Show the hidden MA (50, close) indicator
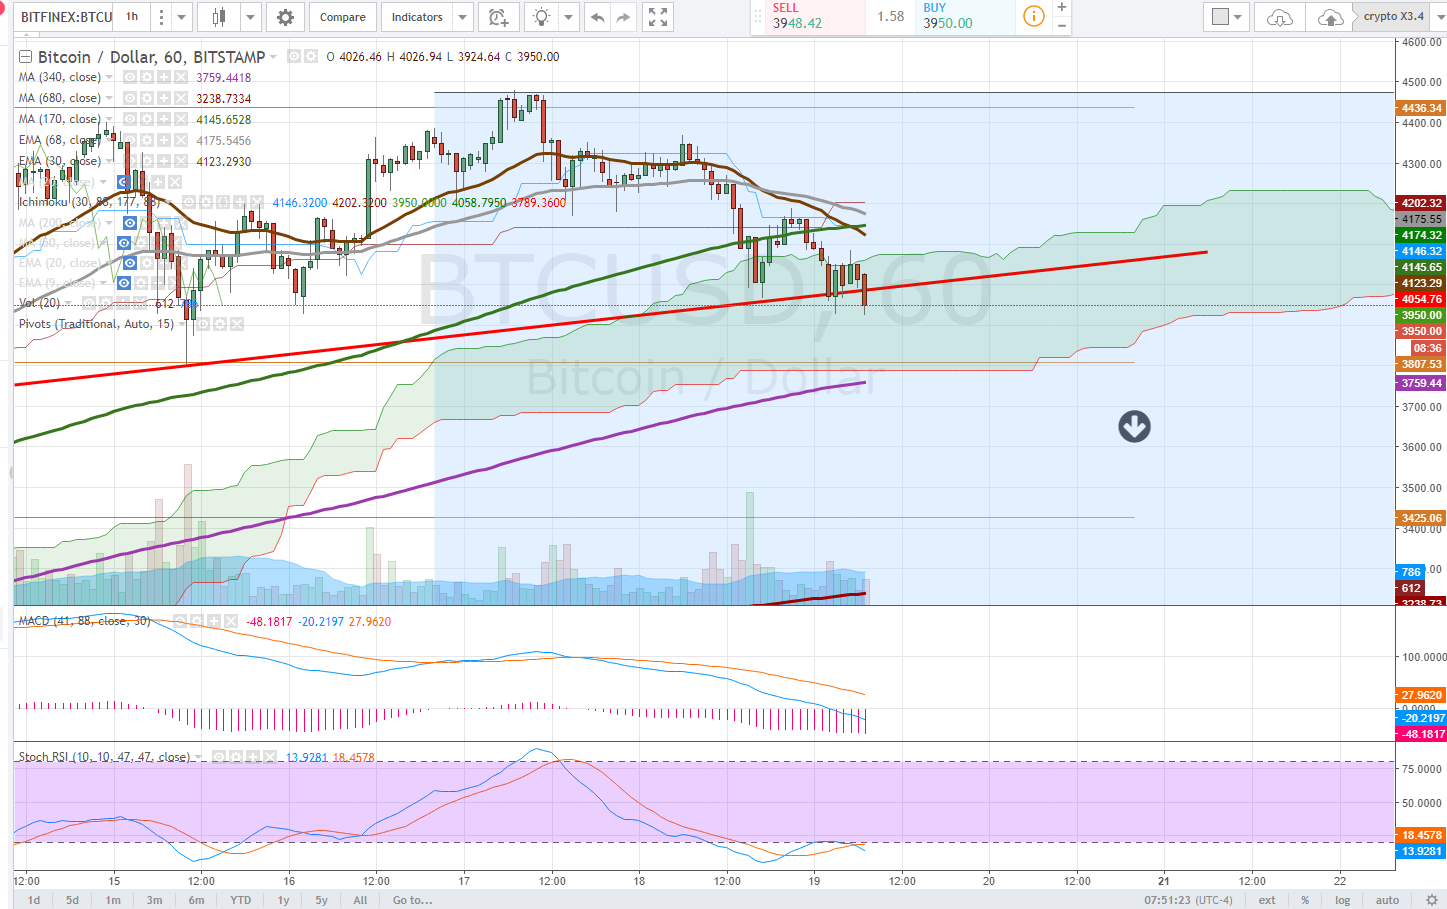1447x909 pixels. point(124,243)
